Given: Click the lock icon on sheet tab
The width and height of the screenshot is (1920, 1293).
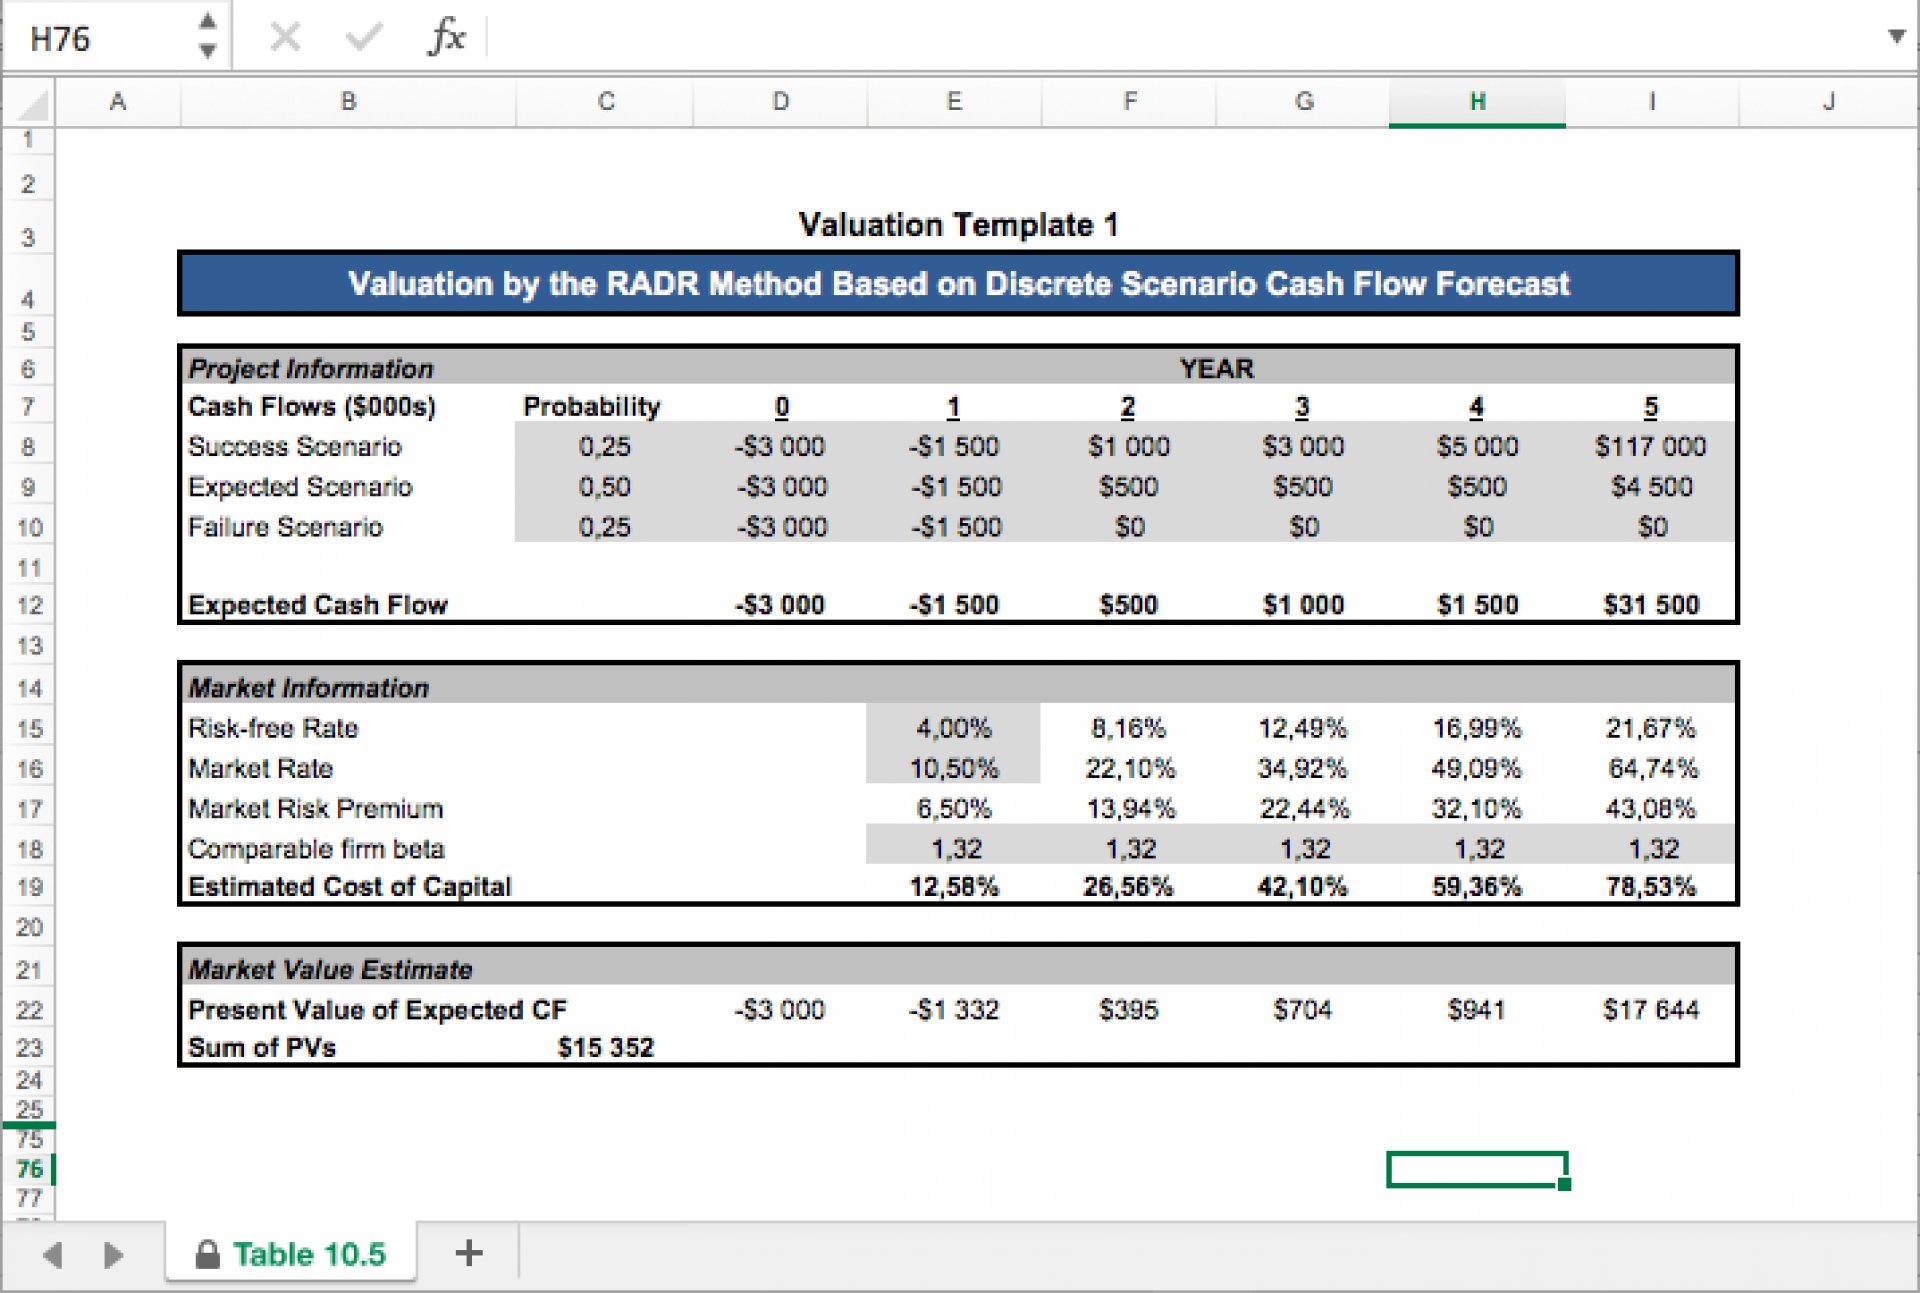Looking at the screenshot, I should (207, 1253).
